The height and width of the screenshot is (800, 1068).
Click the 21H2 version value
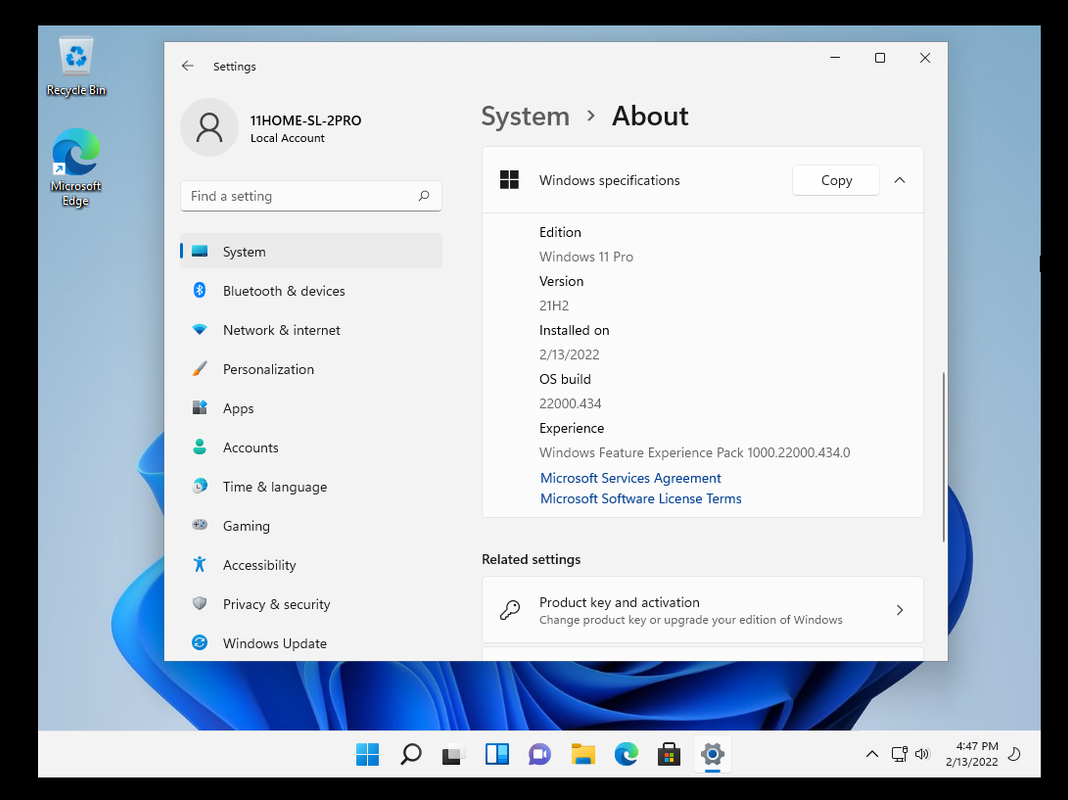tap(554, 306)
